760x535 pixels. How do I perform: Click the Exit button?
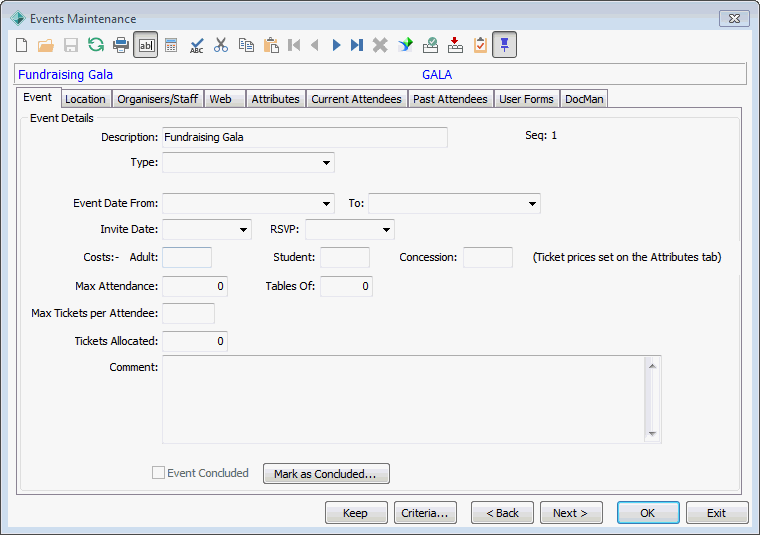(x=717, y=513)
